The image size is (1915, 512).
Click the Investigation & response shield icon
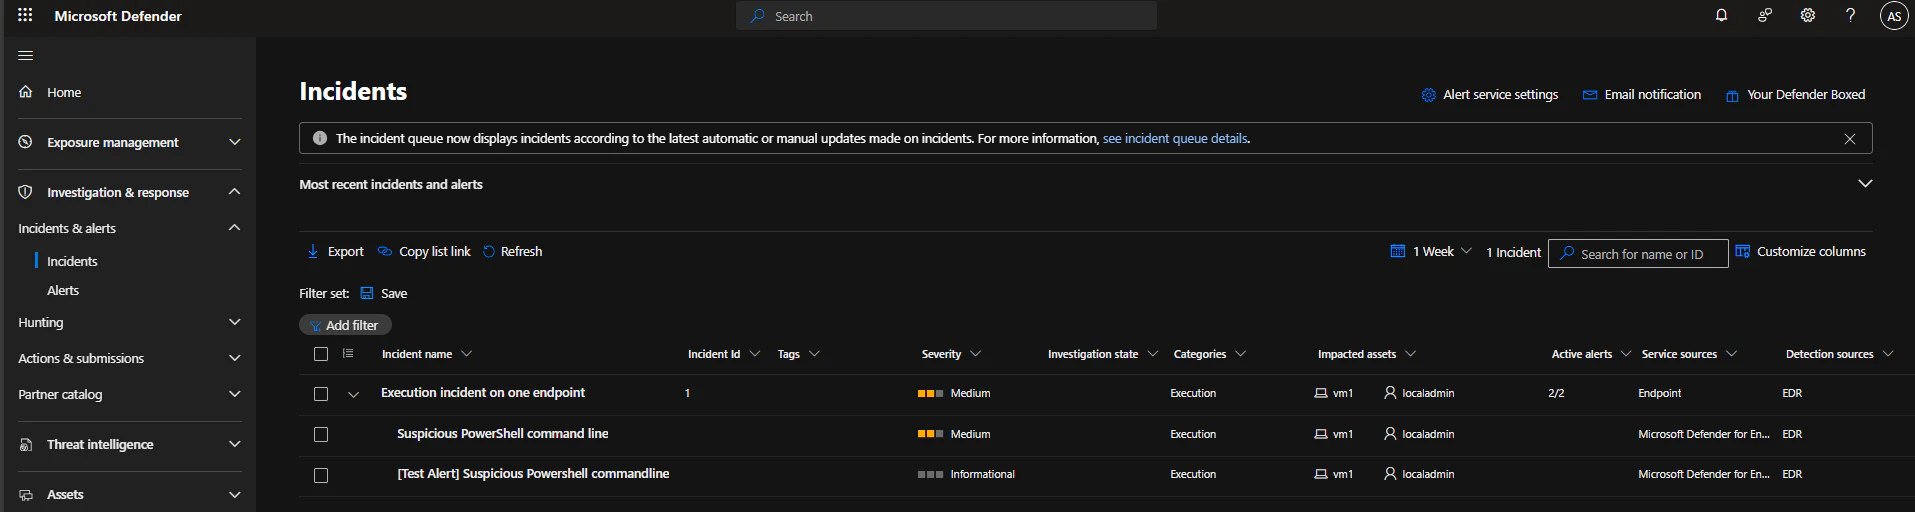(x=26, y=192)
